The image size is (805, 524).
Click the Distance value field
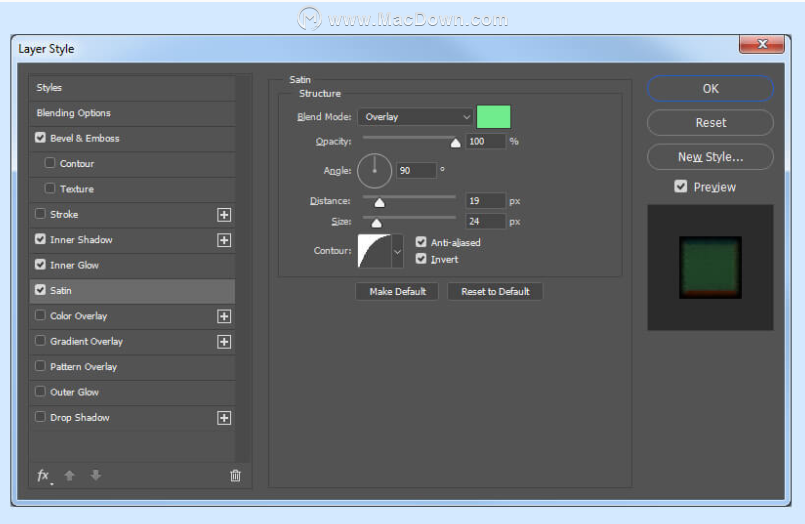485,201
